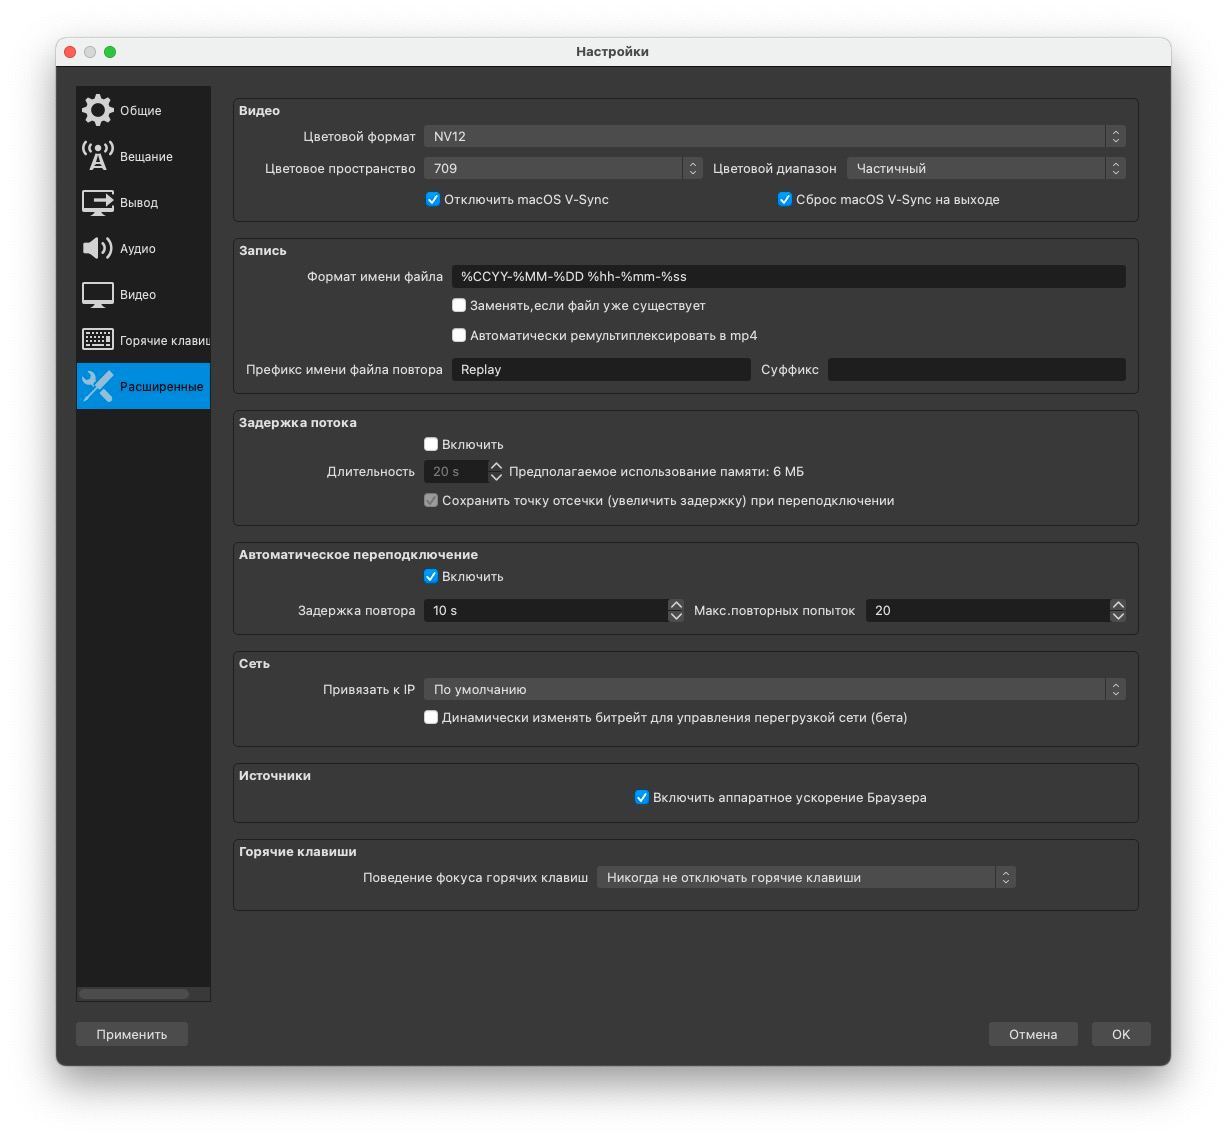Click the monitor icon for Видео

point(98,294)
